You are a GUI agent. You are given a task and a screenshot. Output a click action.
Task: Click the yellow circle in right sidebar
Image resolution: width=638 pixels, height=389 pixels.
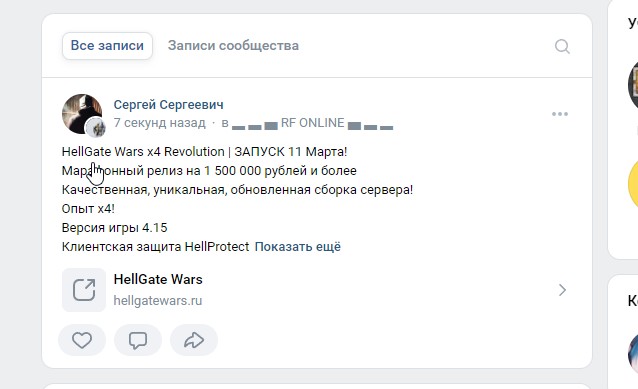click(x=633, y=184)
